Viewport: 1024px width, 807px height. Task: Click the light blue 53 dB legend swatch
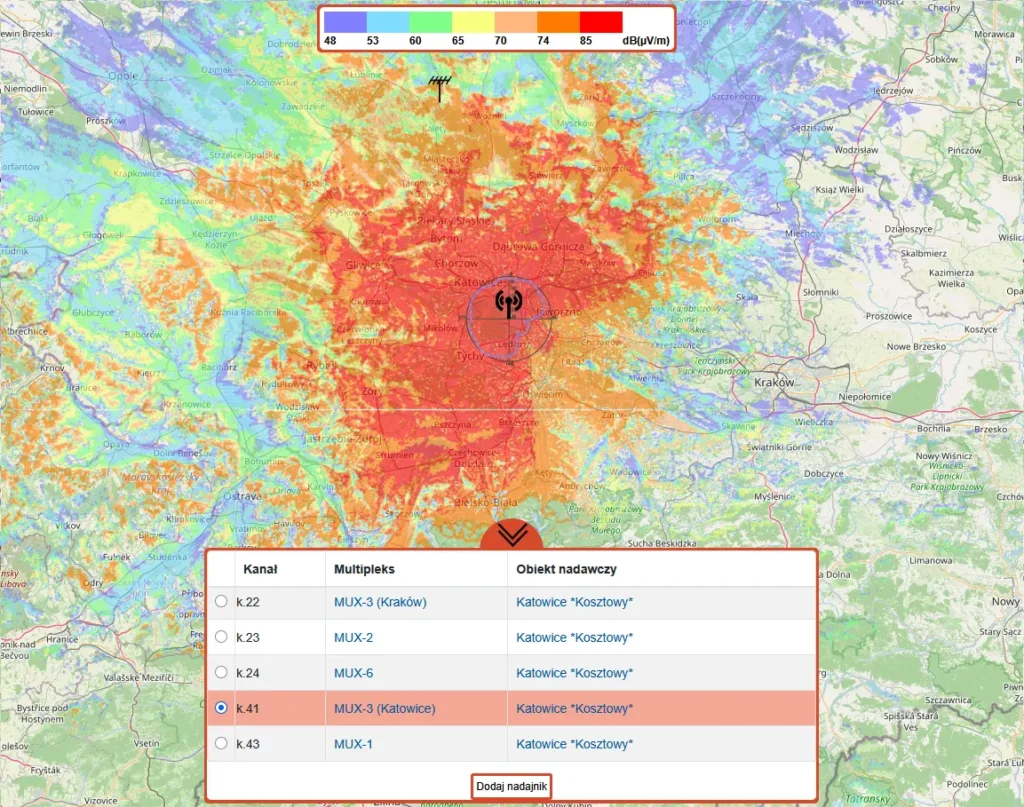pos(388,22)
